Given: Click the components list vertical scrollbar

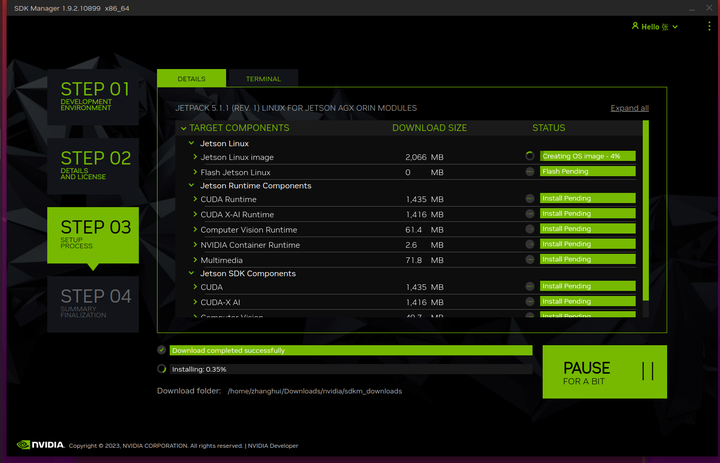Looking at the screenshot, I should click(646, 211).
